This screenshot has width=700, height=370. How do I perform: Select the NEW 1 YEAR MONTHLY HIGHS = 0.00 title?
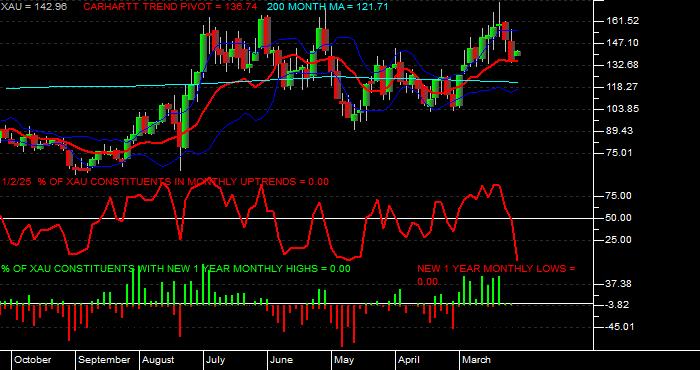[x=176, y=269]
